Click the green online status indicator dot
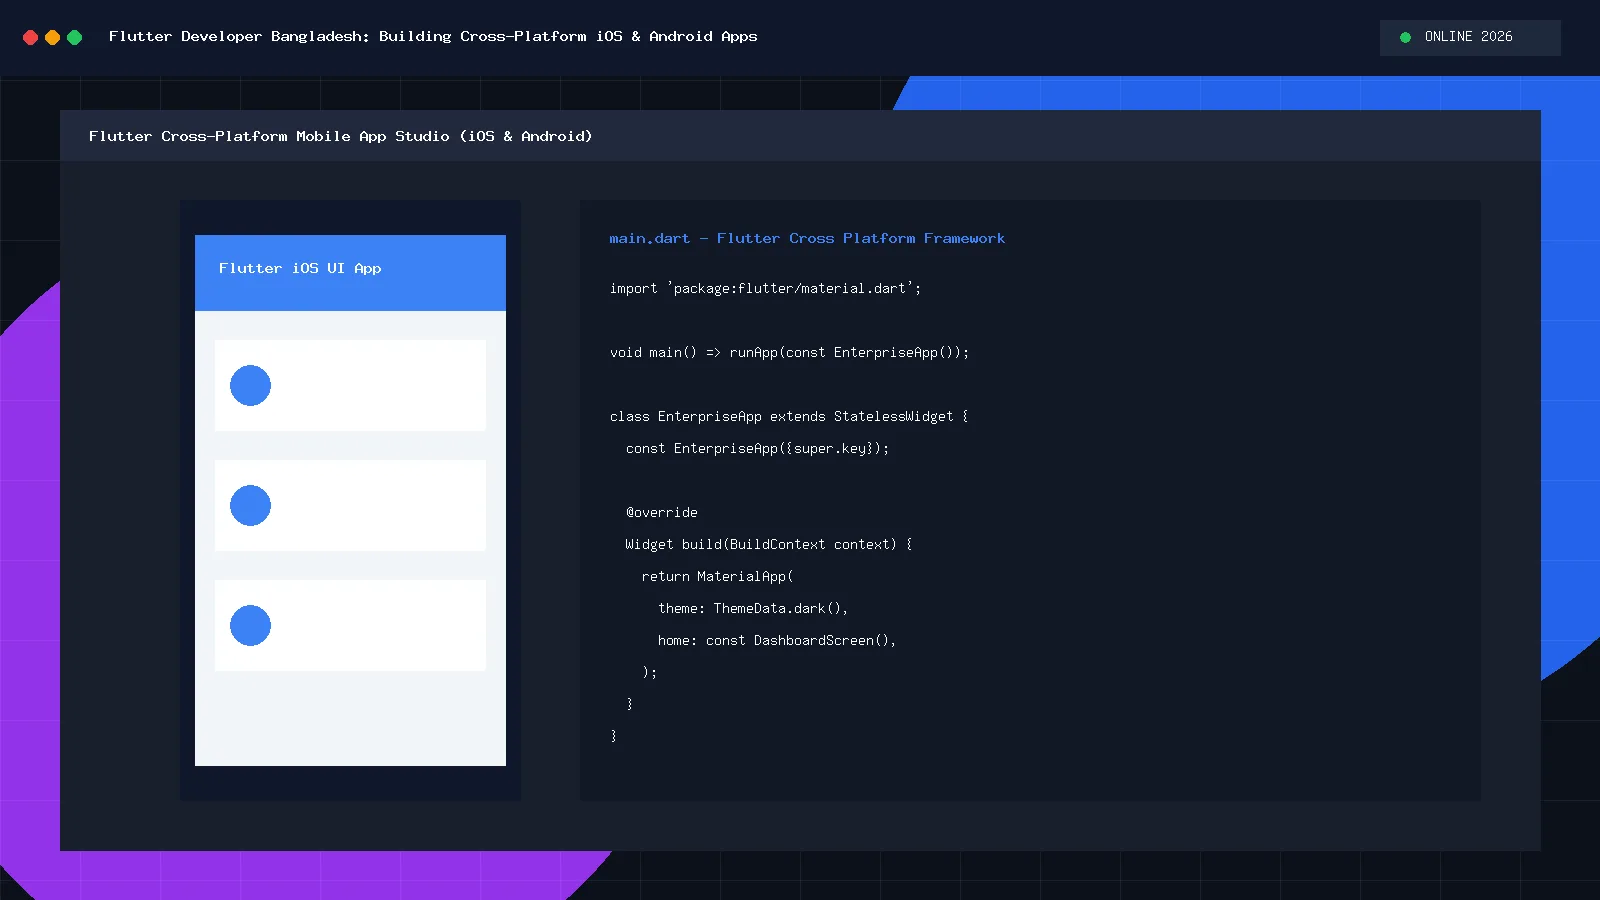This screenshot has width=1600, height=900. point(1405,37)
